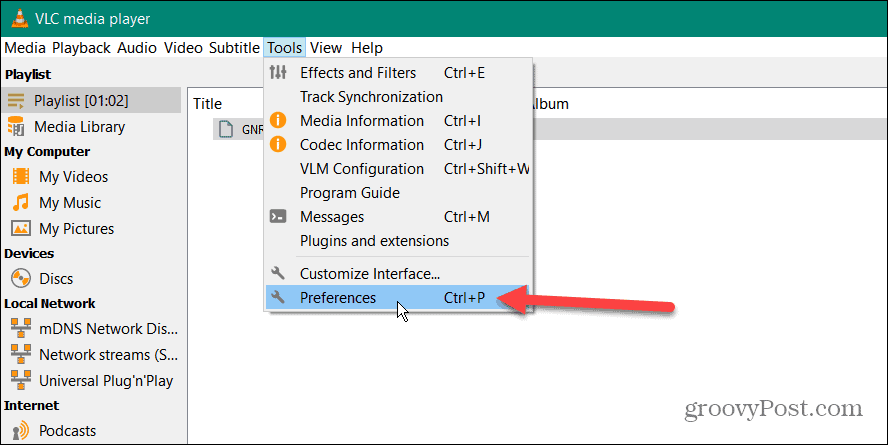Choose Effects and Filters from Tools menu
The image size is (888, 445).
399,72
